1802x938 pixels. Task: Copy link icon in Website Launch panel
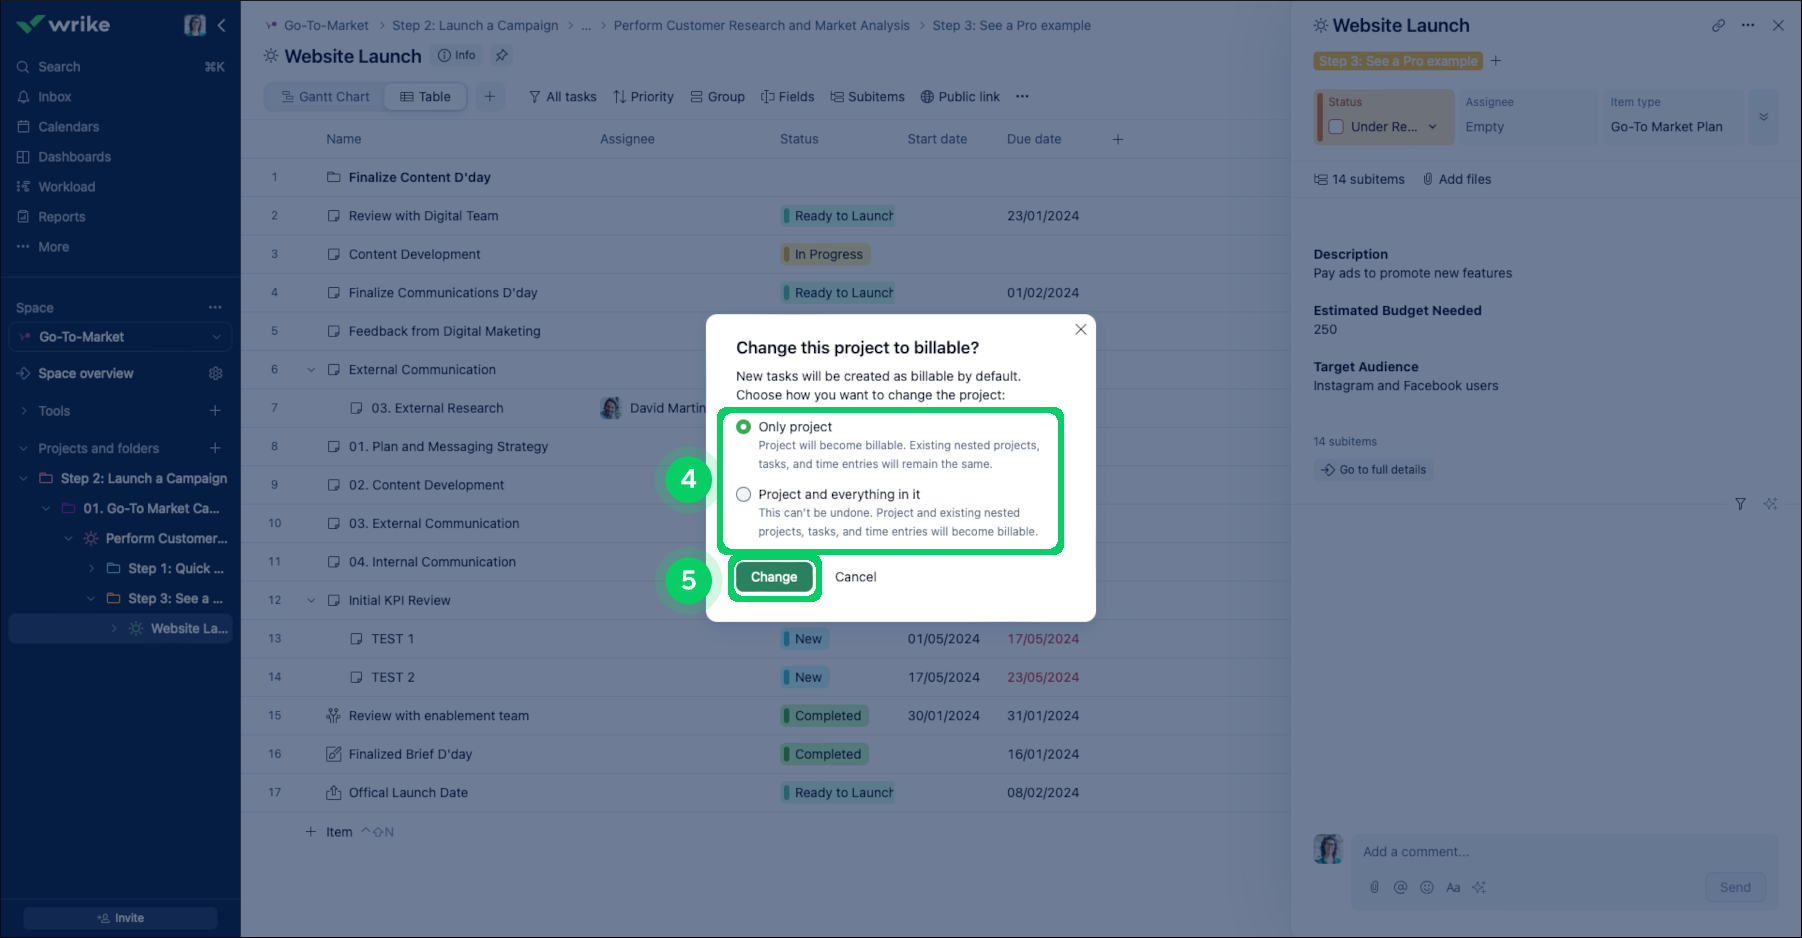1718,26
